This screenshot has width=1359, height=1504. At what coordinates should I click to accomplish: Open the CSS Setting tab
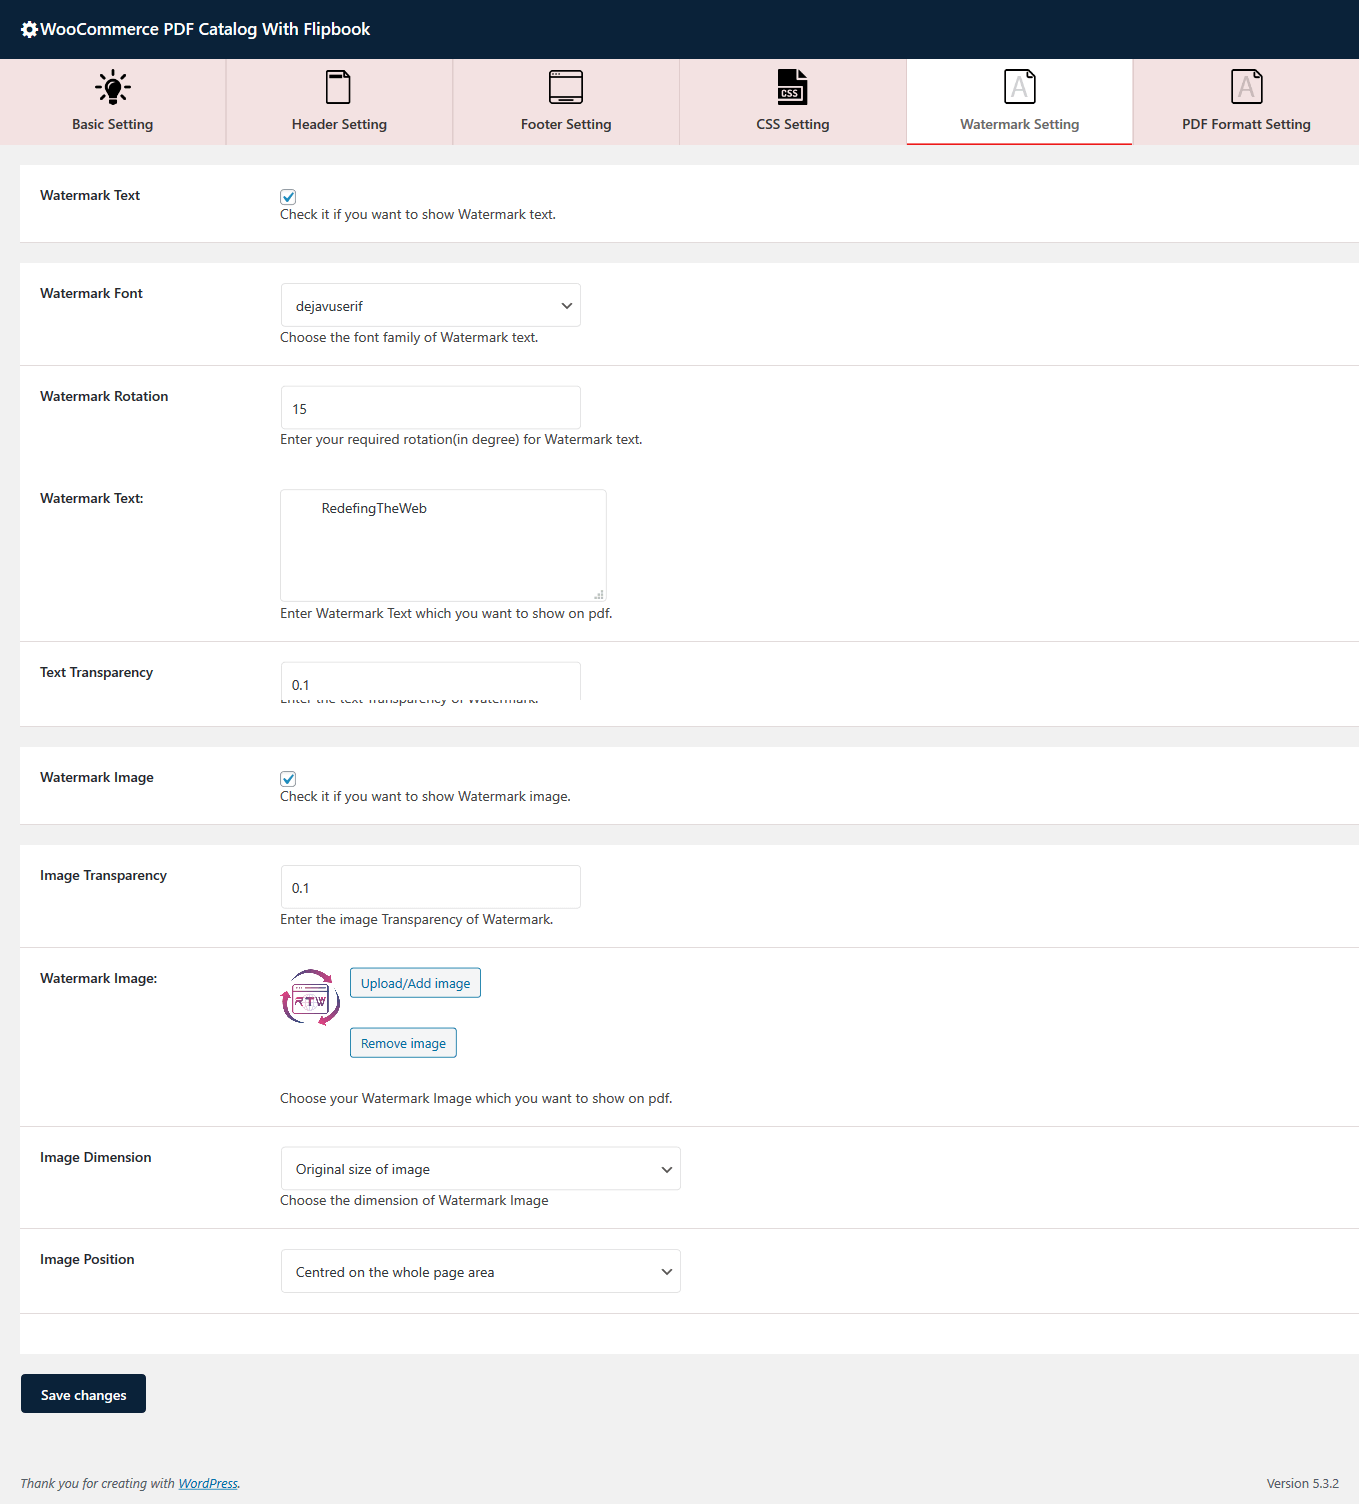point(792,124)
